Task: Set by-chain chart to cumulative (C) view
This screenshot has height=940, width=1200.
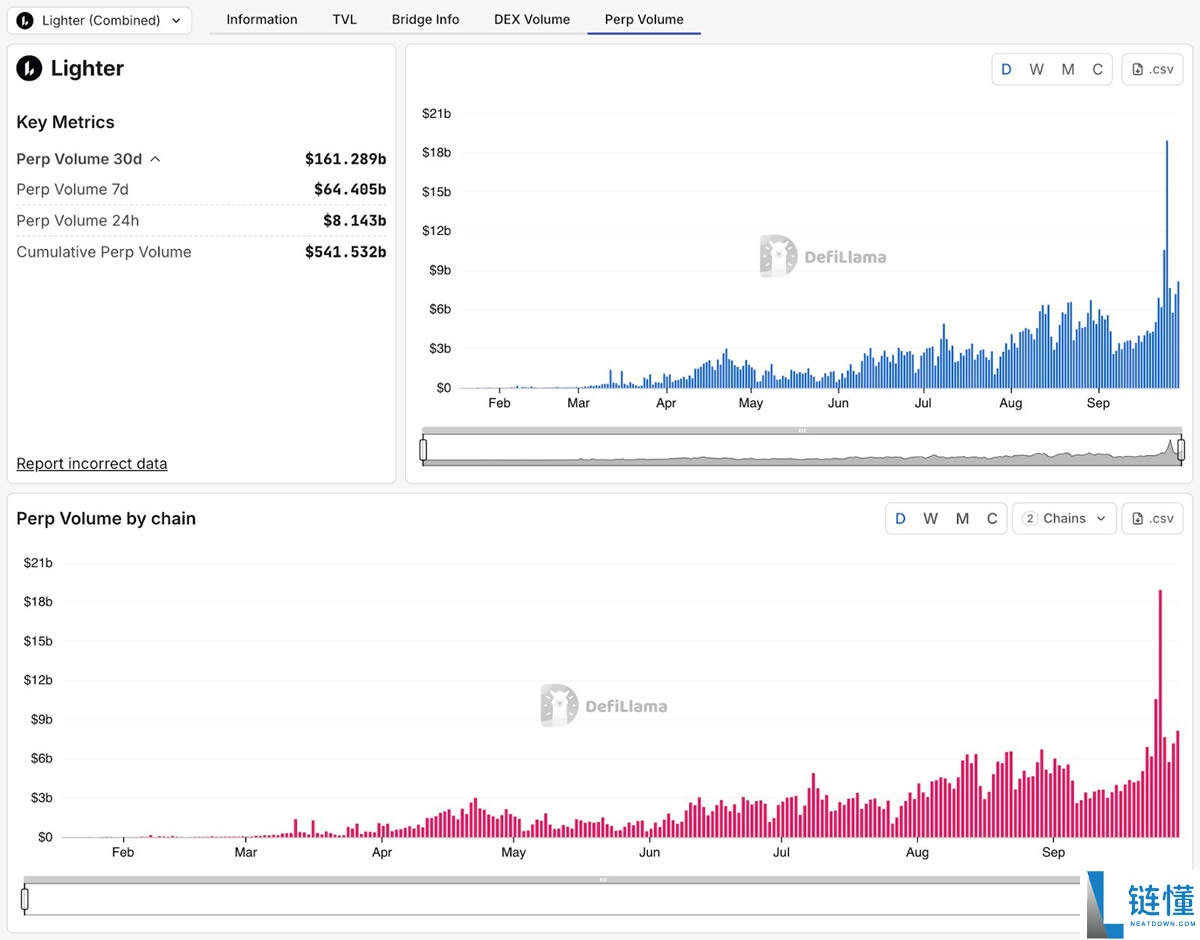Action: point(992,519)
